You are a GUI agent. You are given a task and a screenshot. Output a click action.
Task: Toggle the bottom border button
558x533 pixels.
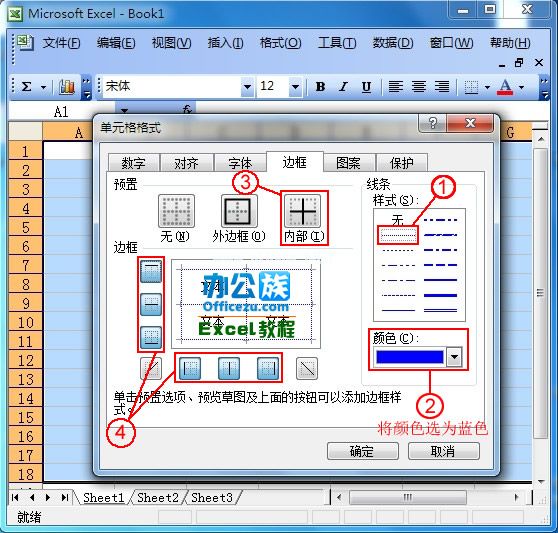[x=151, y=338]
